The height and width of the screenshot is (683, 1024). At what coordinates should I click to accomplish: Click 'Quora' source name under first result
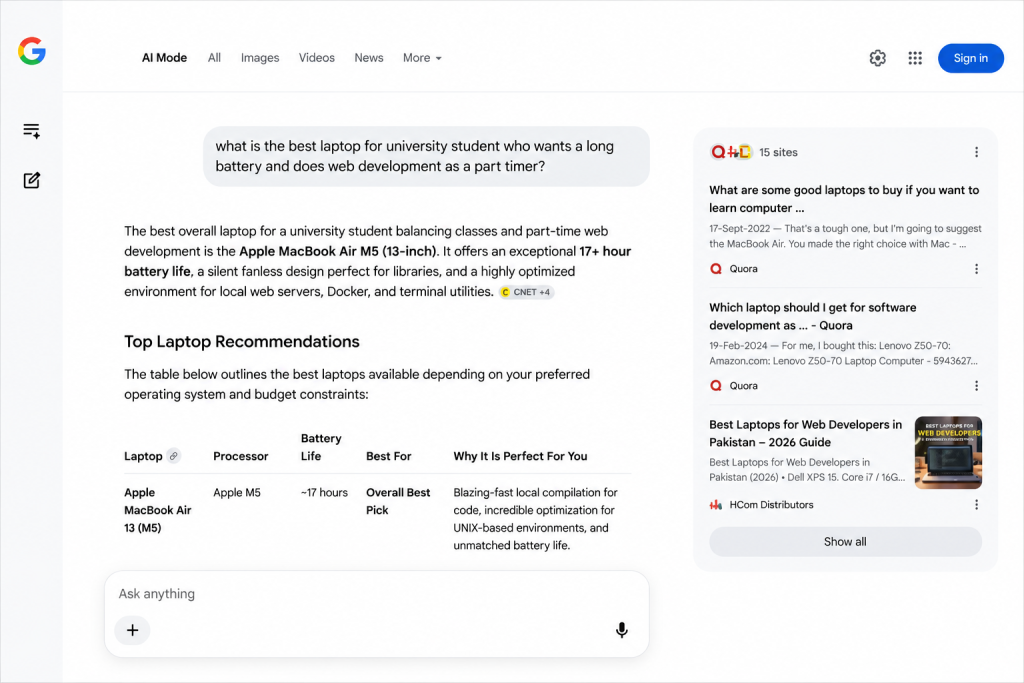(x=743, y=269)
